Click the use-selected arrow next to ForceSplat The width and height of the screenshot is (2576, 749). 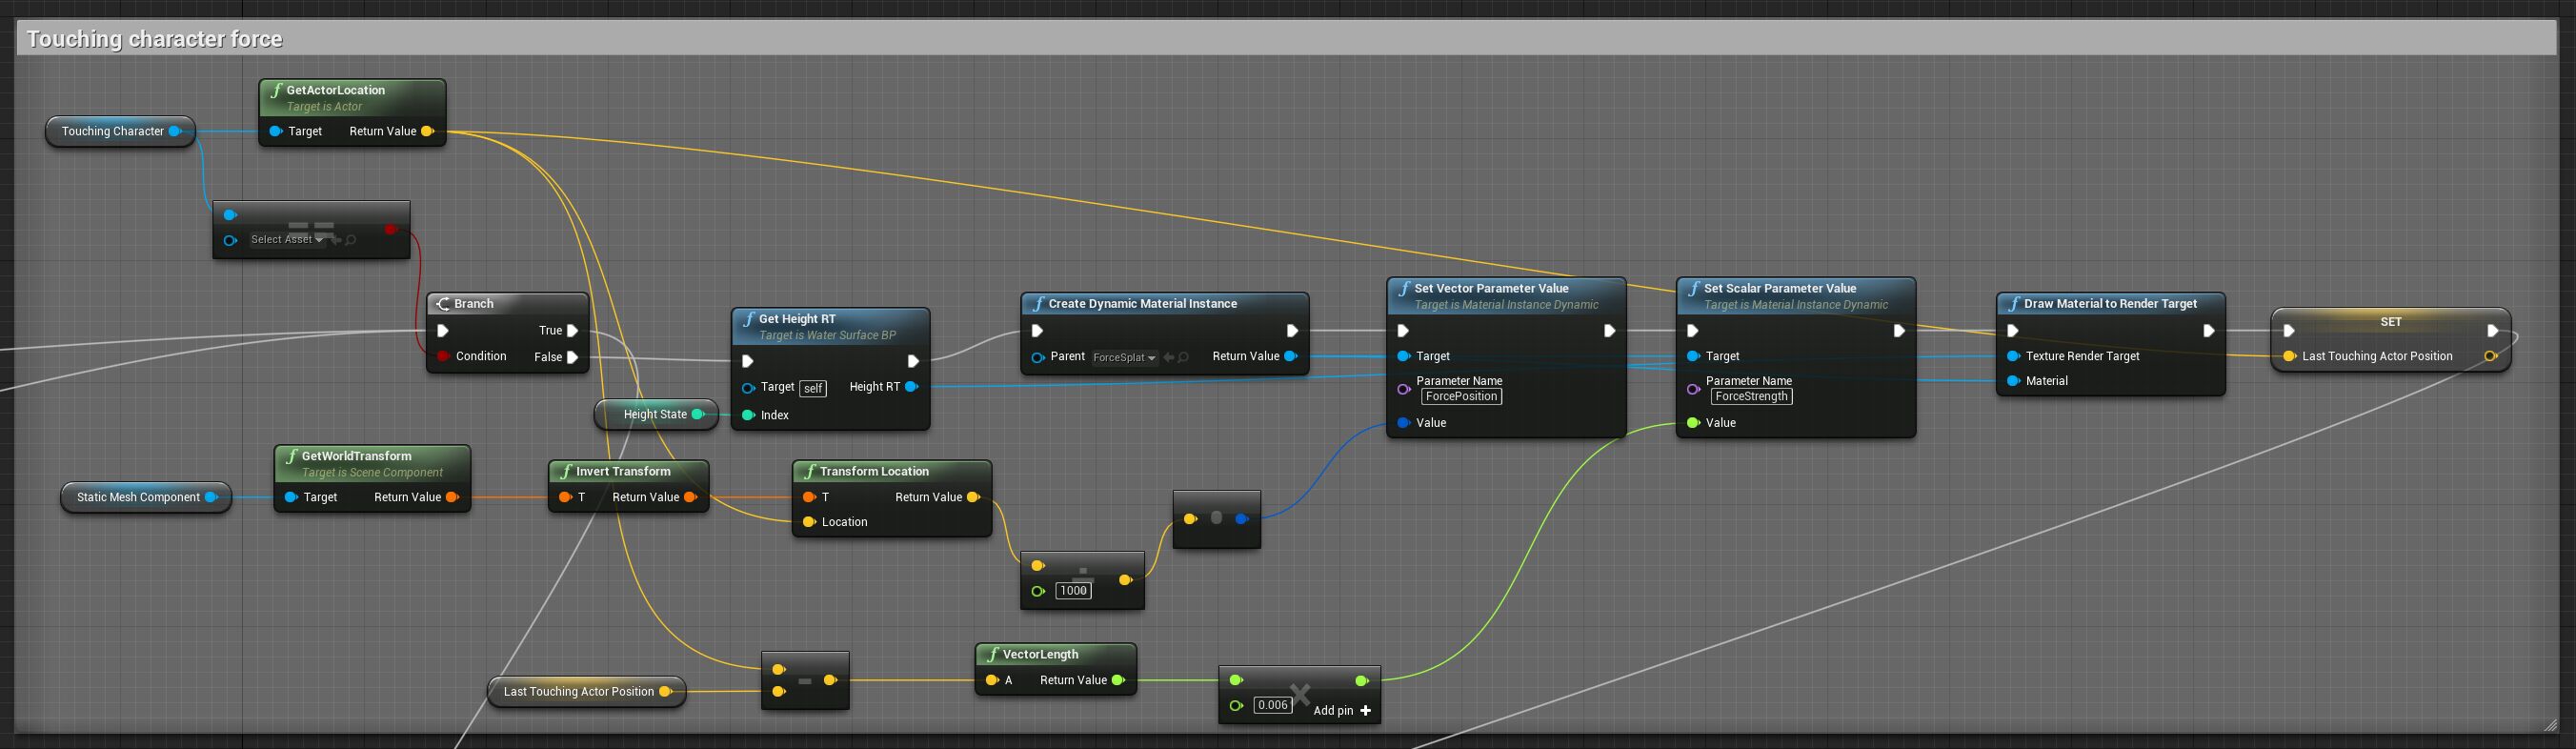tap(1168, 358)
